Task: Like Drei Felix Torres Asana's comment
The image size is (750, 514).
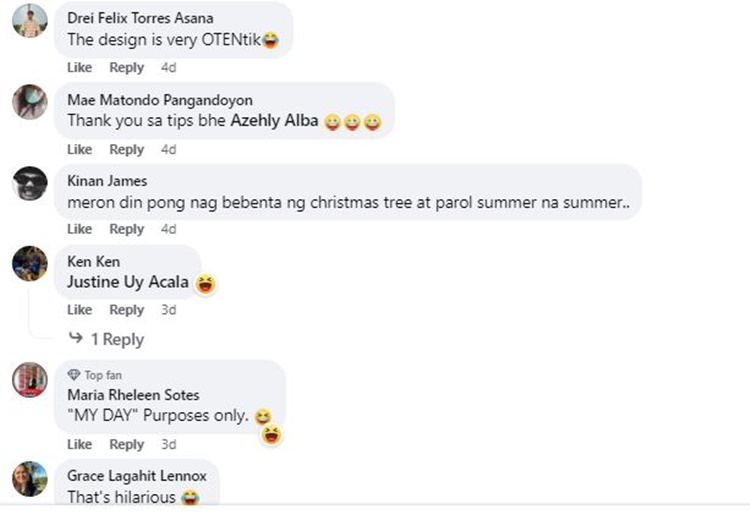Action: [79, 67]
